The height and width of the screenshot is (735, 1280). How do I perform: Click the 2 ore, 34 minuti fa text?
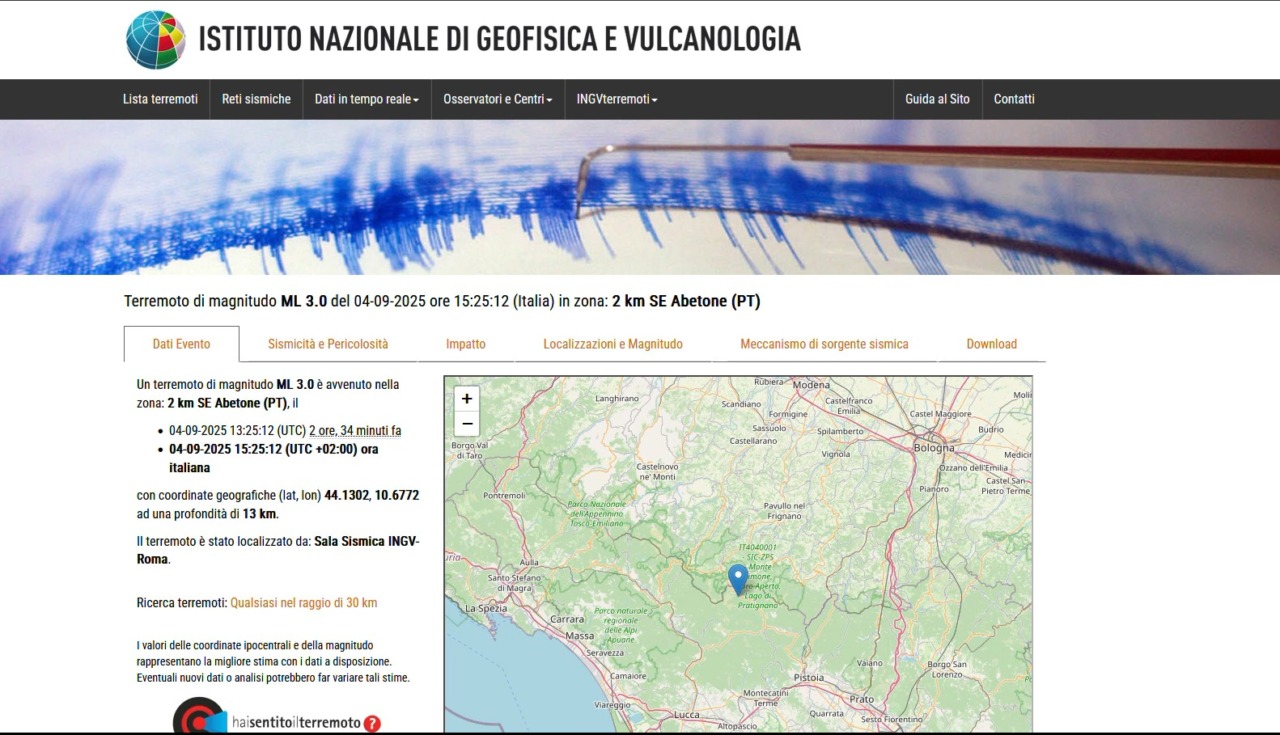point(355,431)
